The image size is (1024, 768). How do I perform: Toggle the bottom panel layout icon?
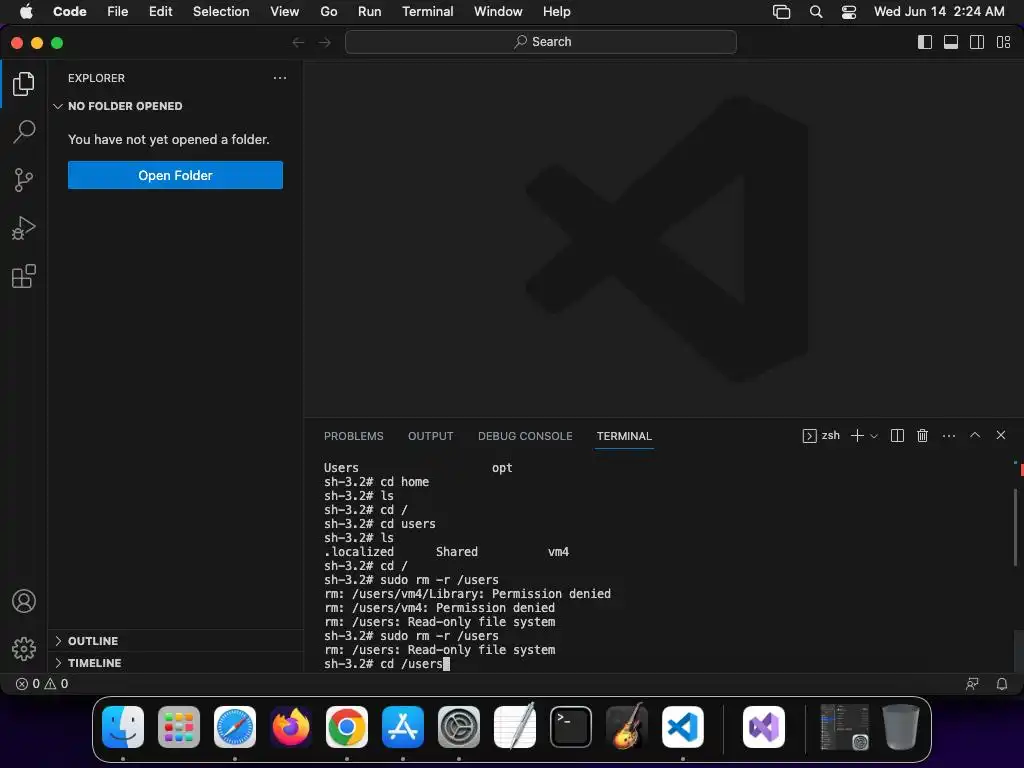pyautogui.click(x=951, y=42)
